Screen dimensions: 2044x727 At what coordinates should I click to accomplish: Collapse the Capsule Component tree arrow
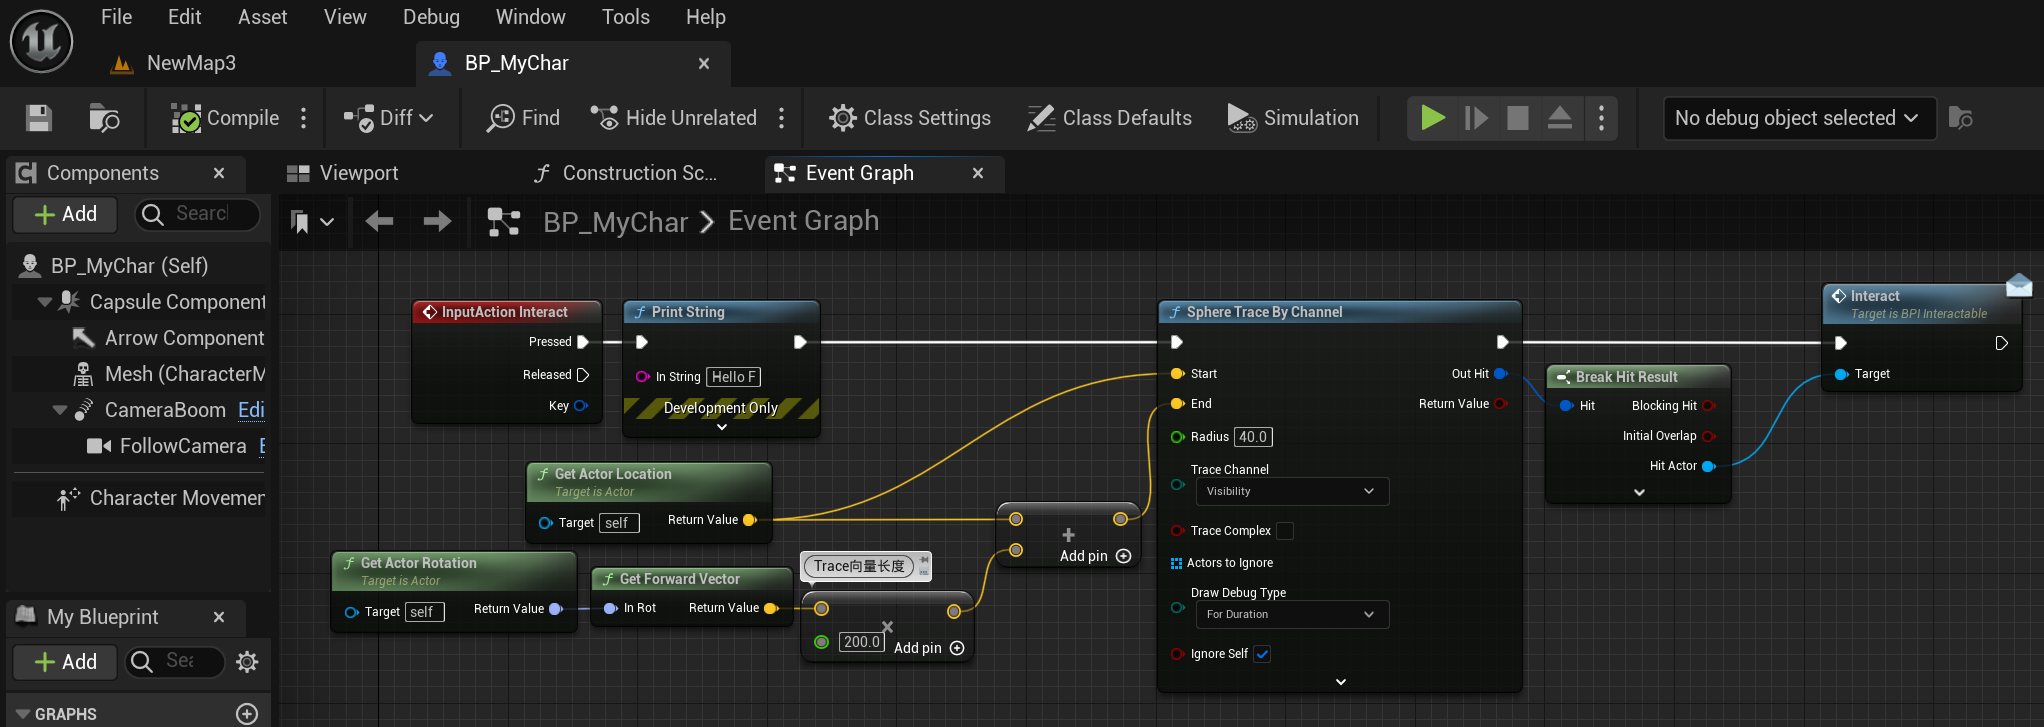(45, 302)
